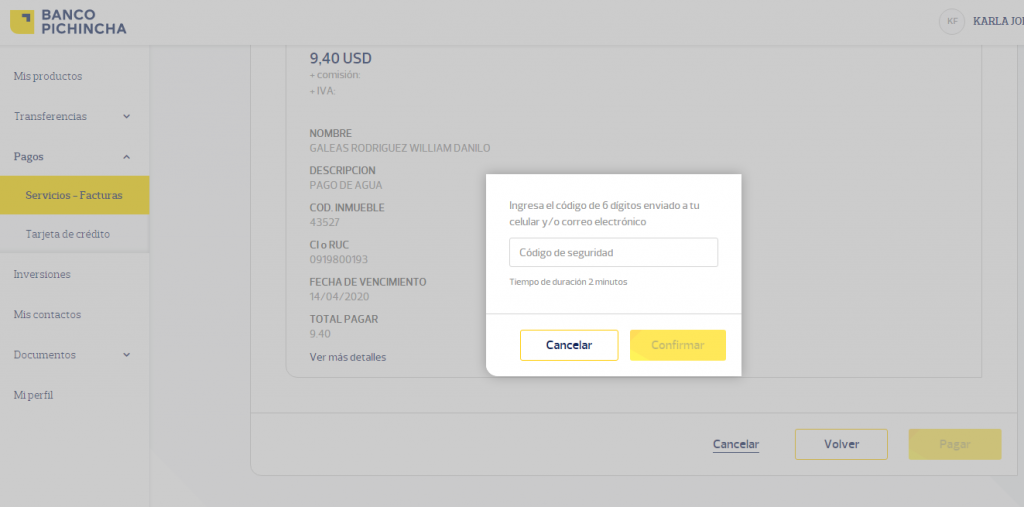Viewport: 1024px width, 507px height.
Task: Open Mi perfil page
Action: [x=33, y=395]
